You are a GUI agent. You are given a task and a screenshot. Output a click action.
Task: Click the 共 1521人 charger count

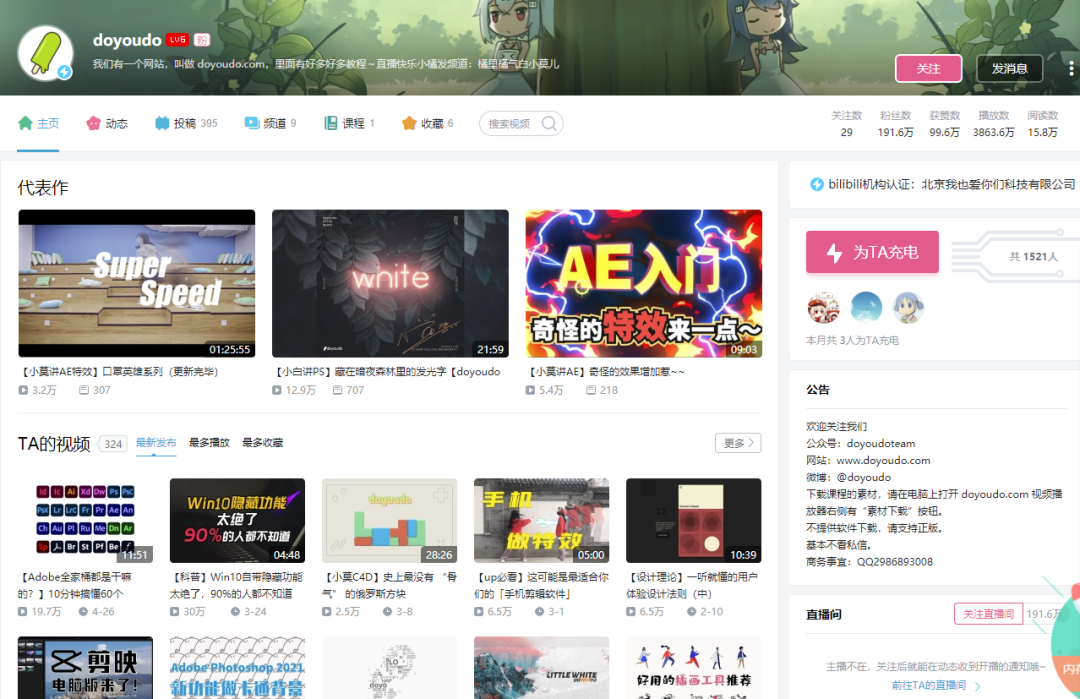(x=1033, y=257)
